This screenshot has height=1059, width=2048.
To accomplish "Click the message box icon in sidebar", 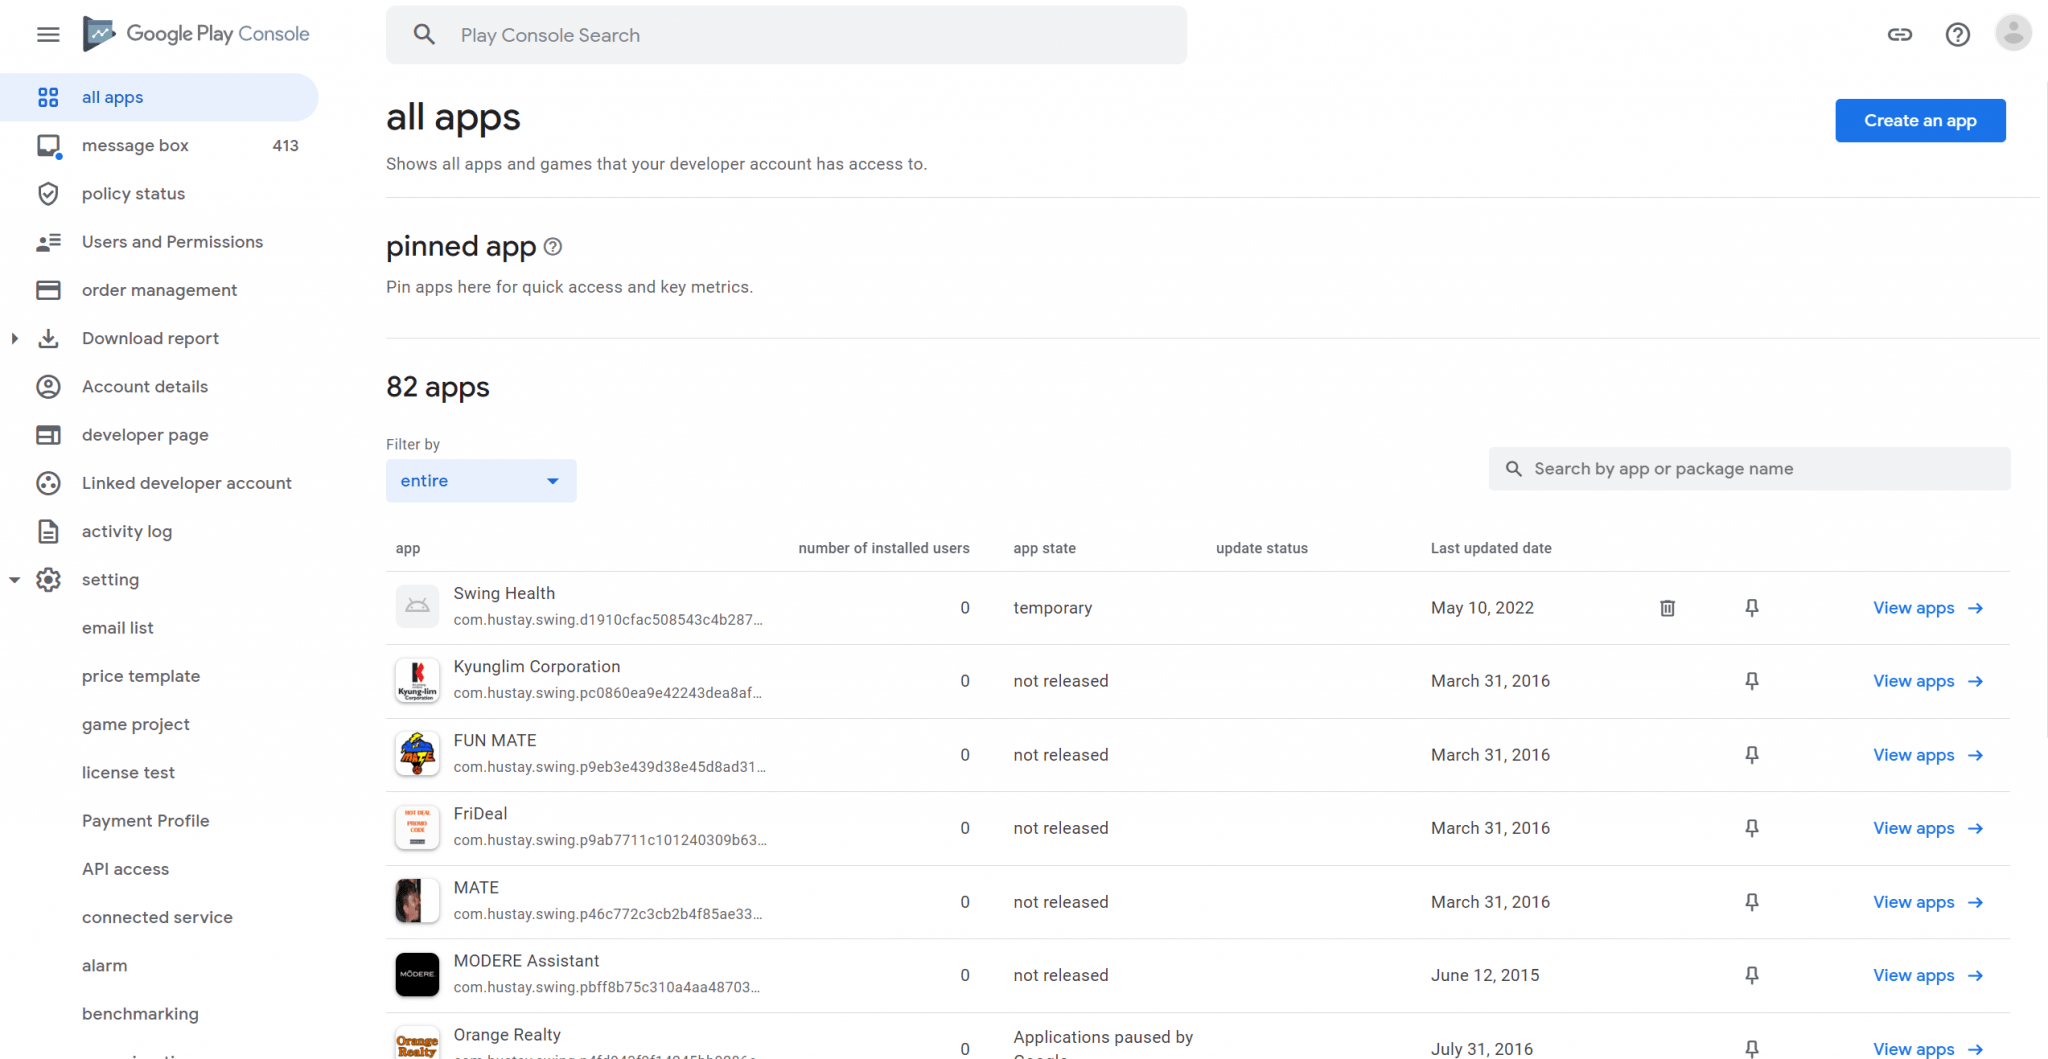I will (x=48, y=145).
